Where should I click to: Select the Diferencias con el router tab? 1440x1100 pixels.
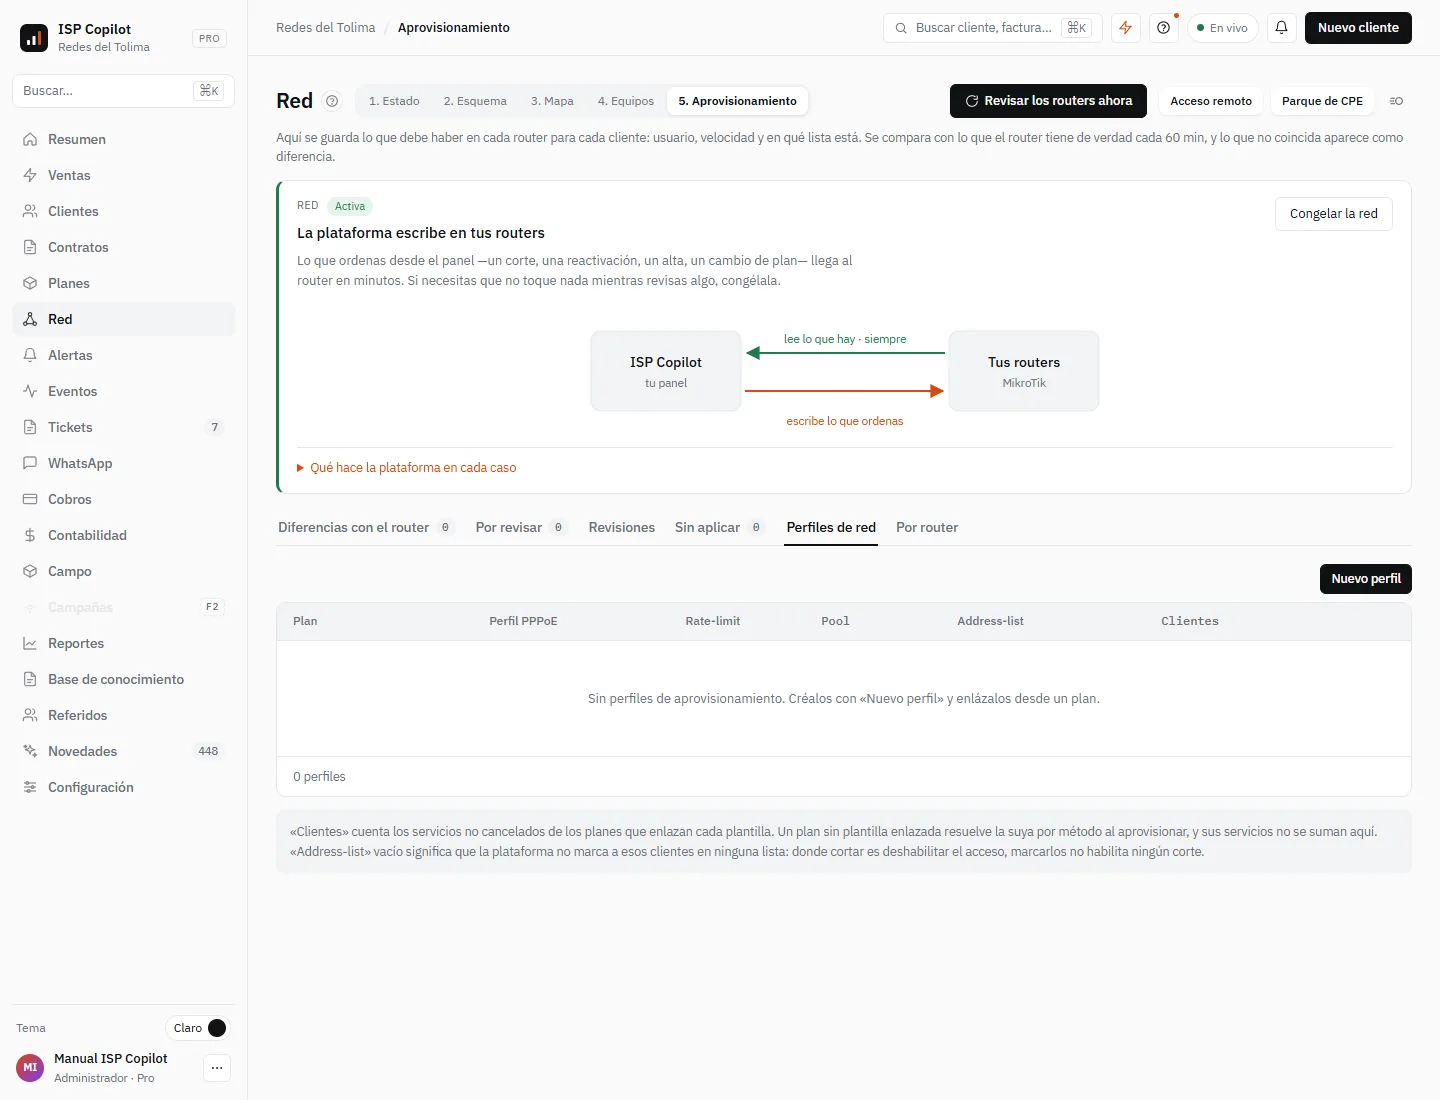pyautogui.click(x=366, y=527)
